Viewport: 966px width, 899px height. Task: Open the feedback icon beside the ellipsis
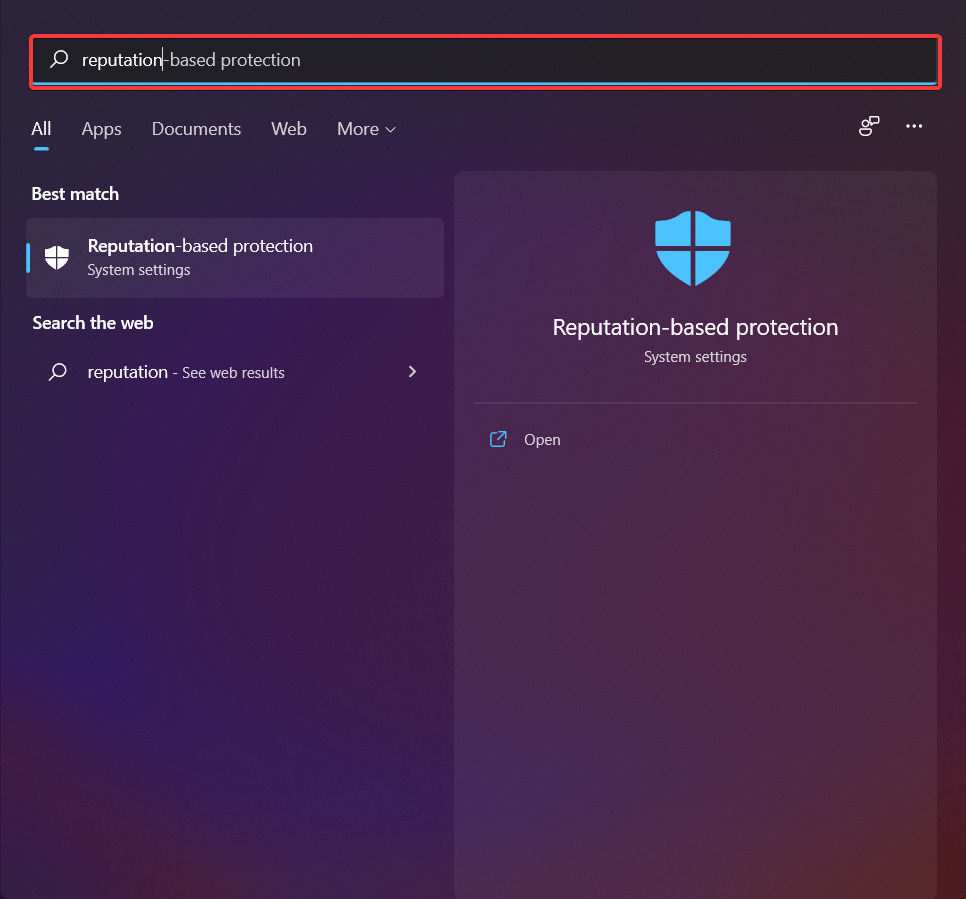pyautogui.click(x=869, y=126)
